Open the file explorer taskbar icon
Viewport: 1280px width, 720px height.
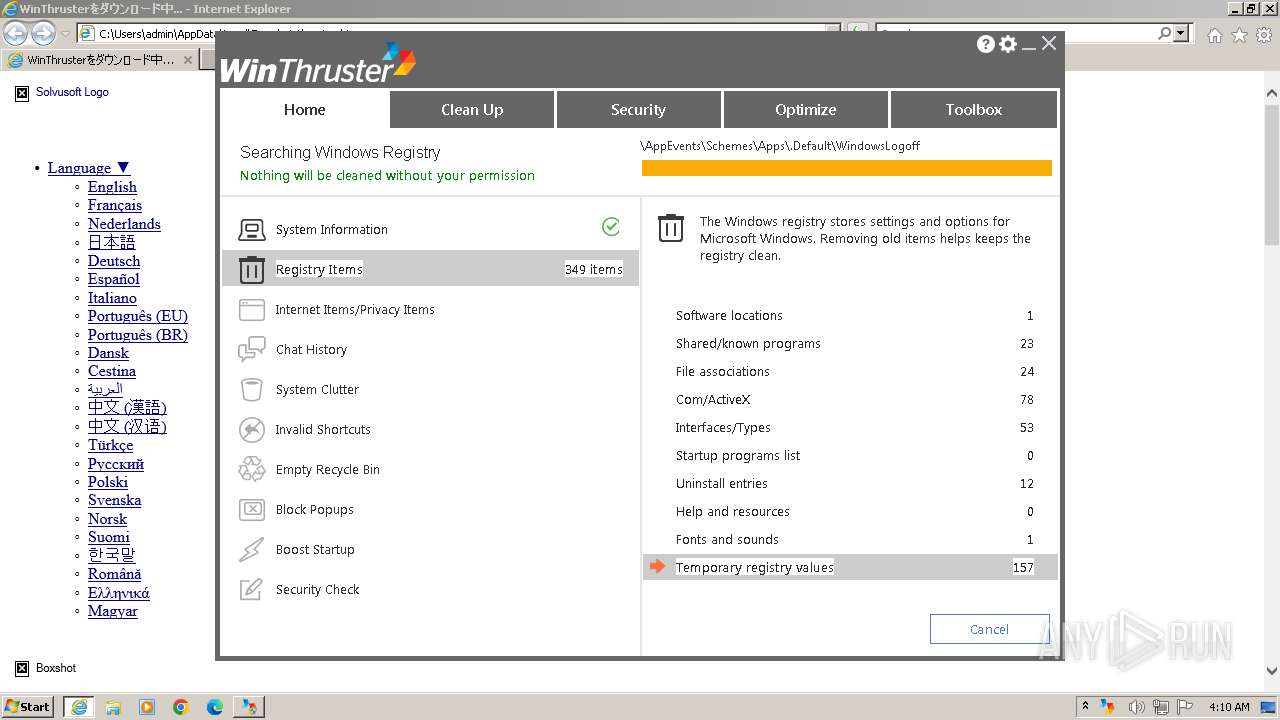(x=113, y=707)
